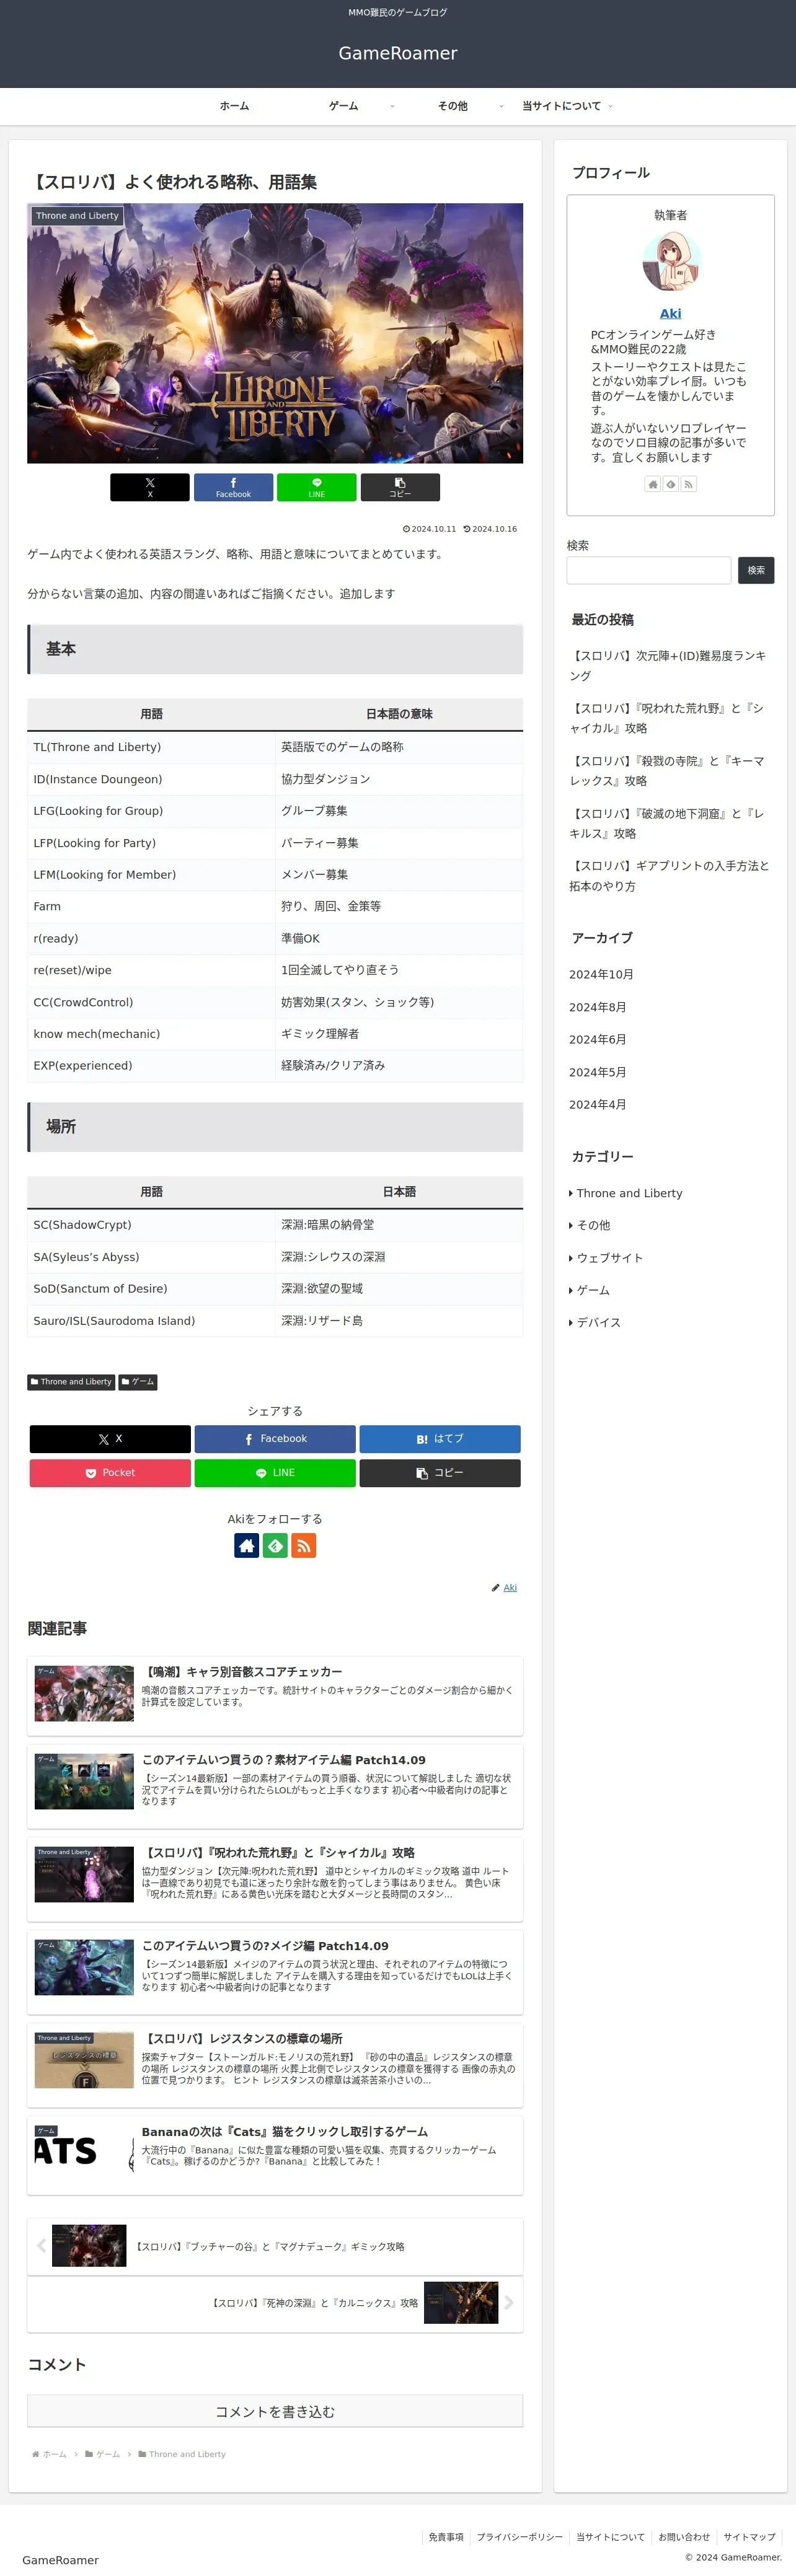
Task: Share via large LINE button below article
Action: click(275, 1473)
